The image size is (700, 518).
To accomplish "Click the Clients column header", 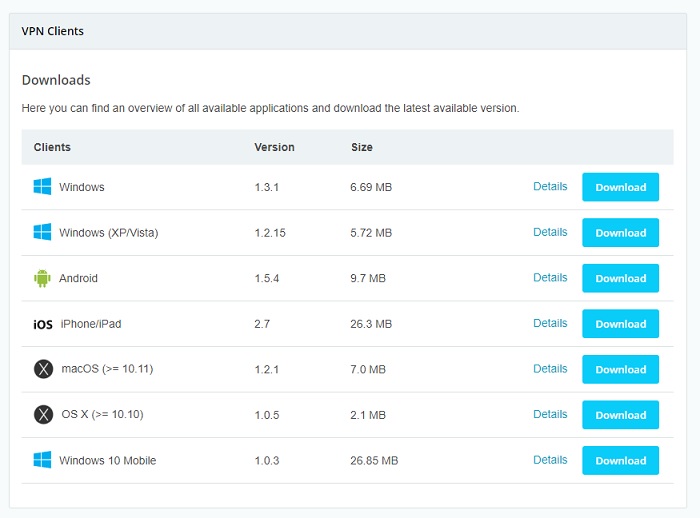I will point(52,147).
